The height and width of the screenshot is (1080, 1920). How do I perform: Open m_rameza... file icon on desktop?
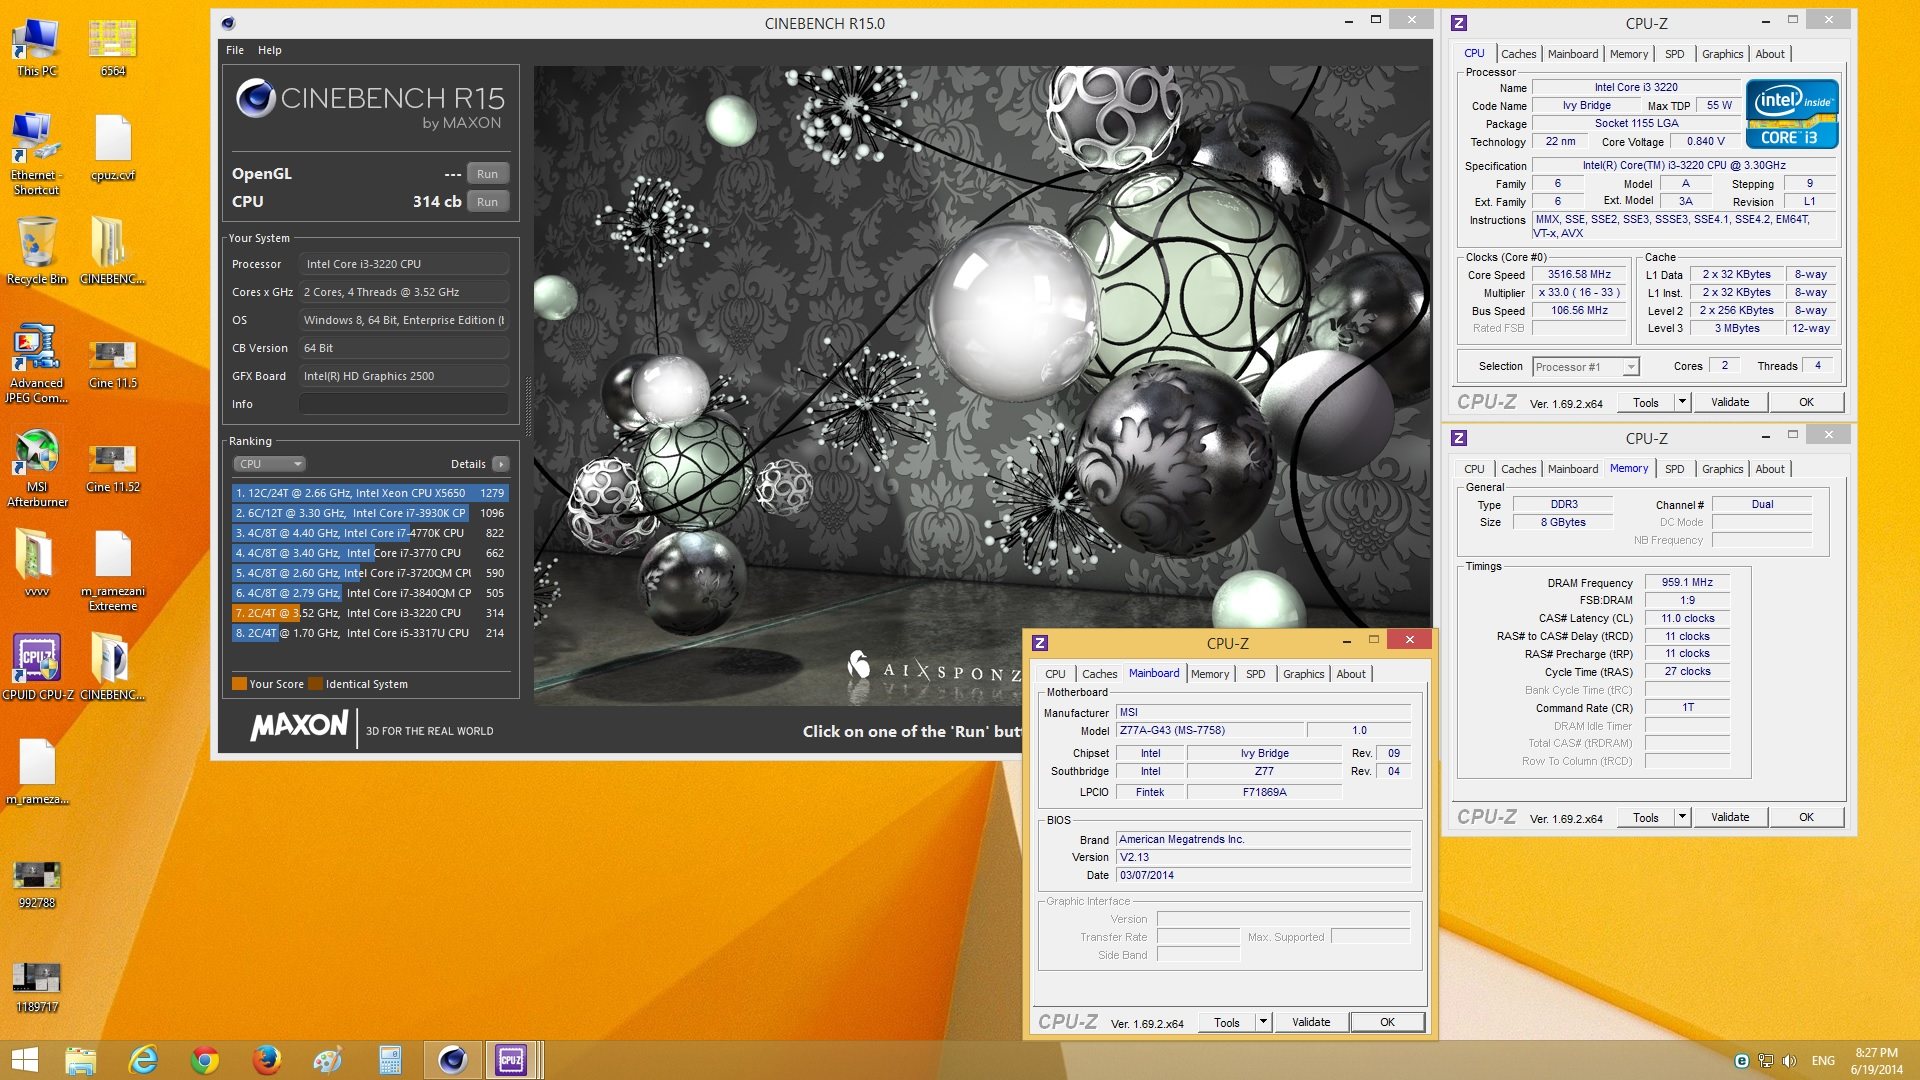point(36,772)
